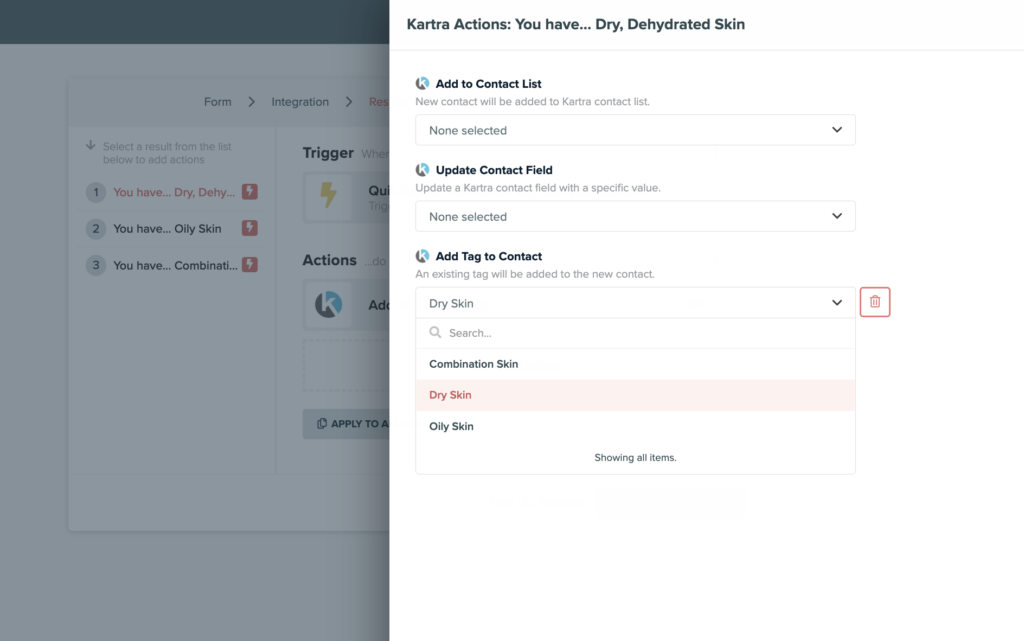Click the down arrow icon above results list
1024x641 pixels.
tap(91, 145)
